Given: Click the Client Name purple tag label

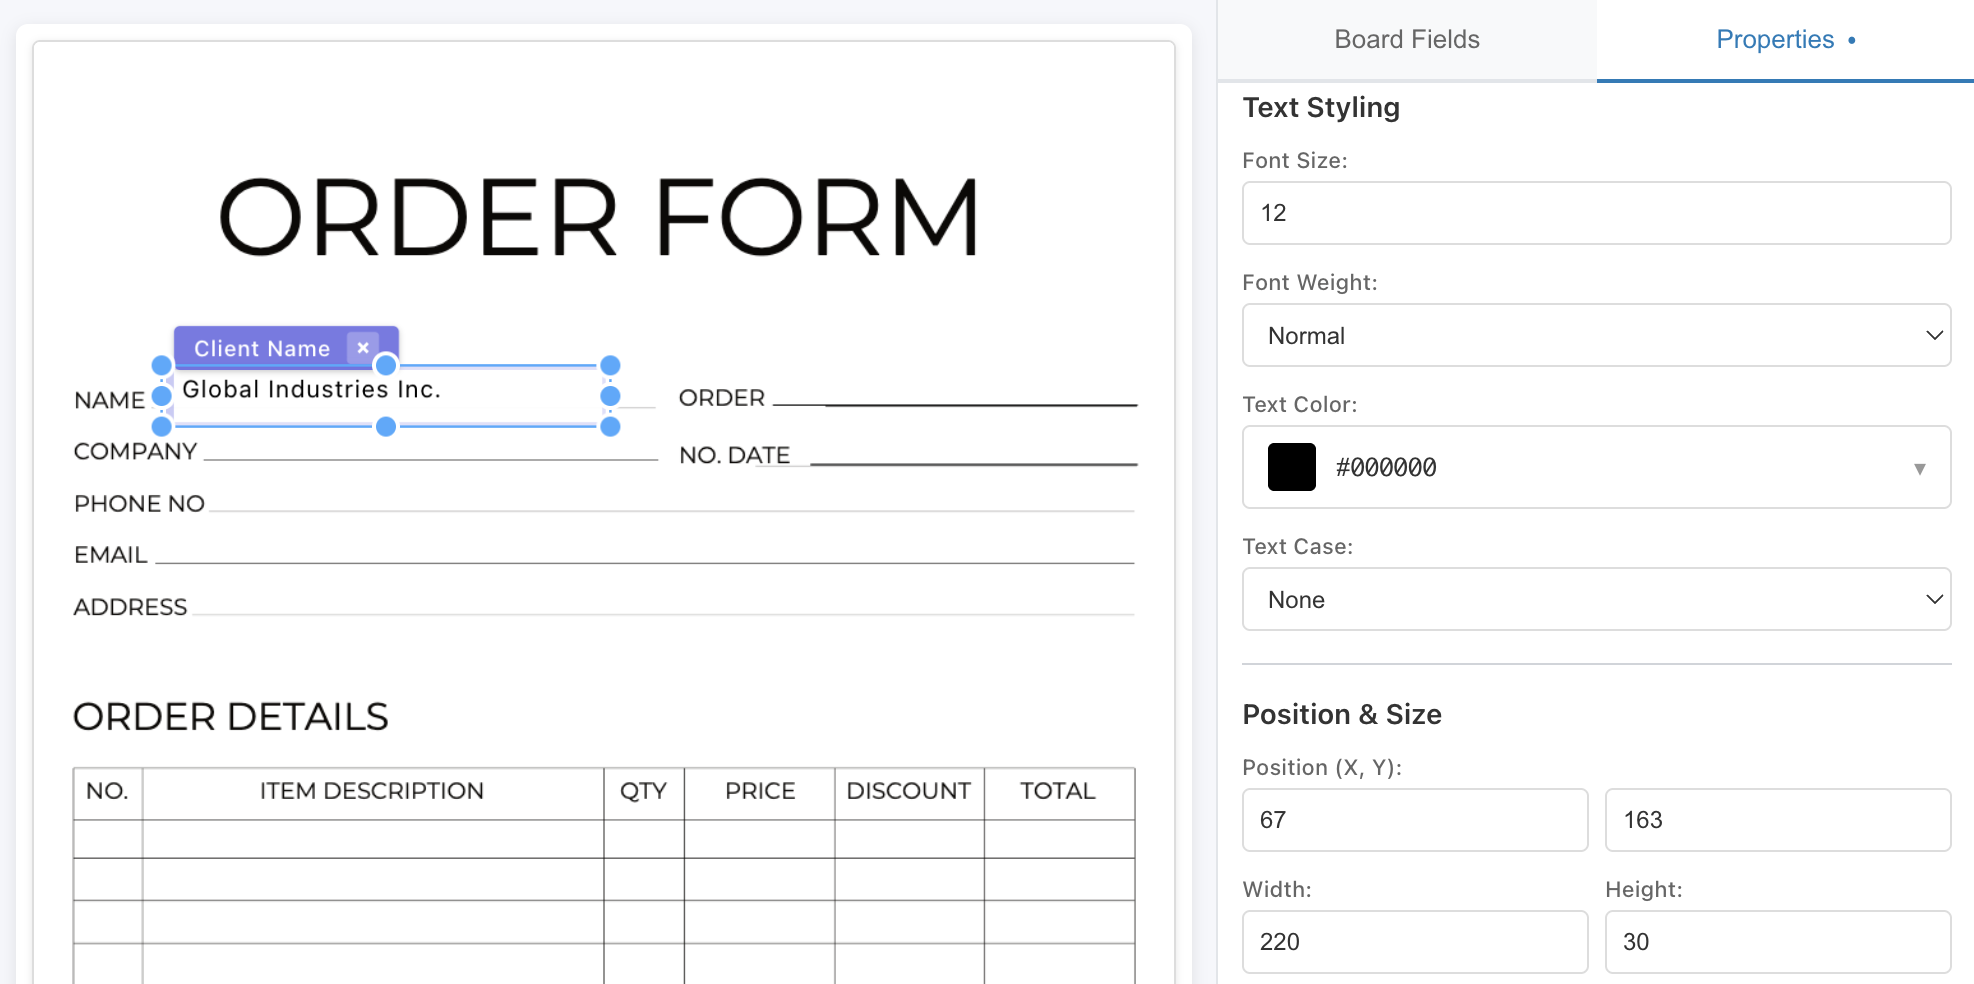Looking at the screenshot, I should pos(262,348).
